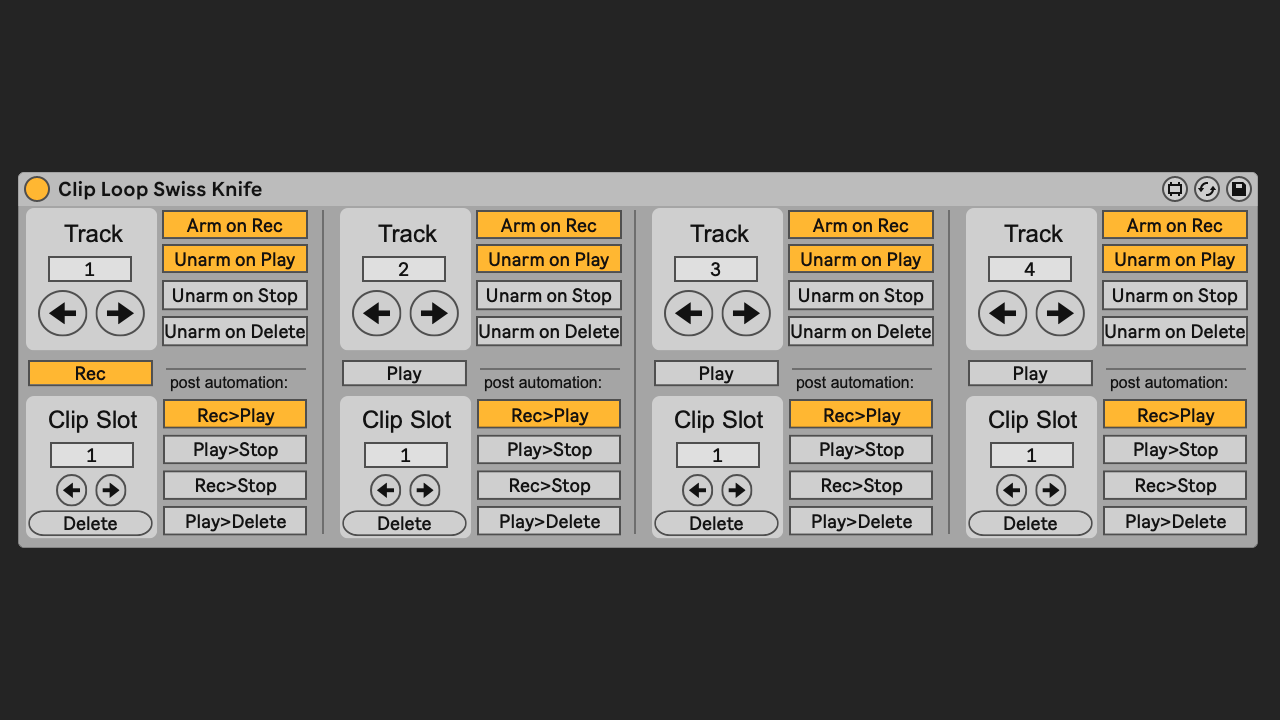This screenshot has height=720, width=1280.
Task: Save the device preset with the disk icon
Action: point(1239,189)
